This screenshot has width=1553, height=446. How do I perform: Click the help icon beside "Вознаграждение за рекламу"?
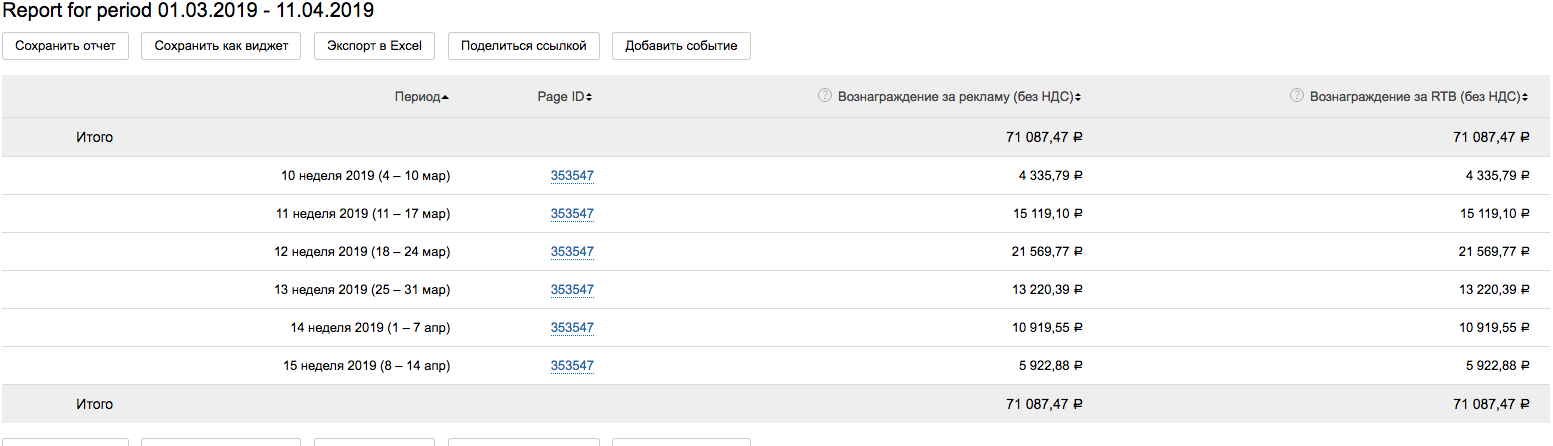825,96
